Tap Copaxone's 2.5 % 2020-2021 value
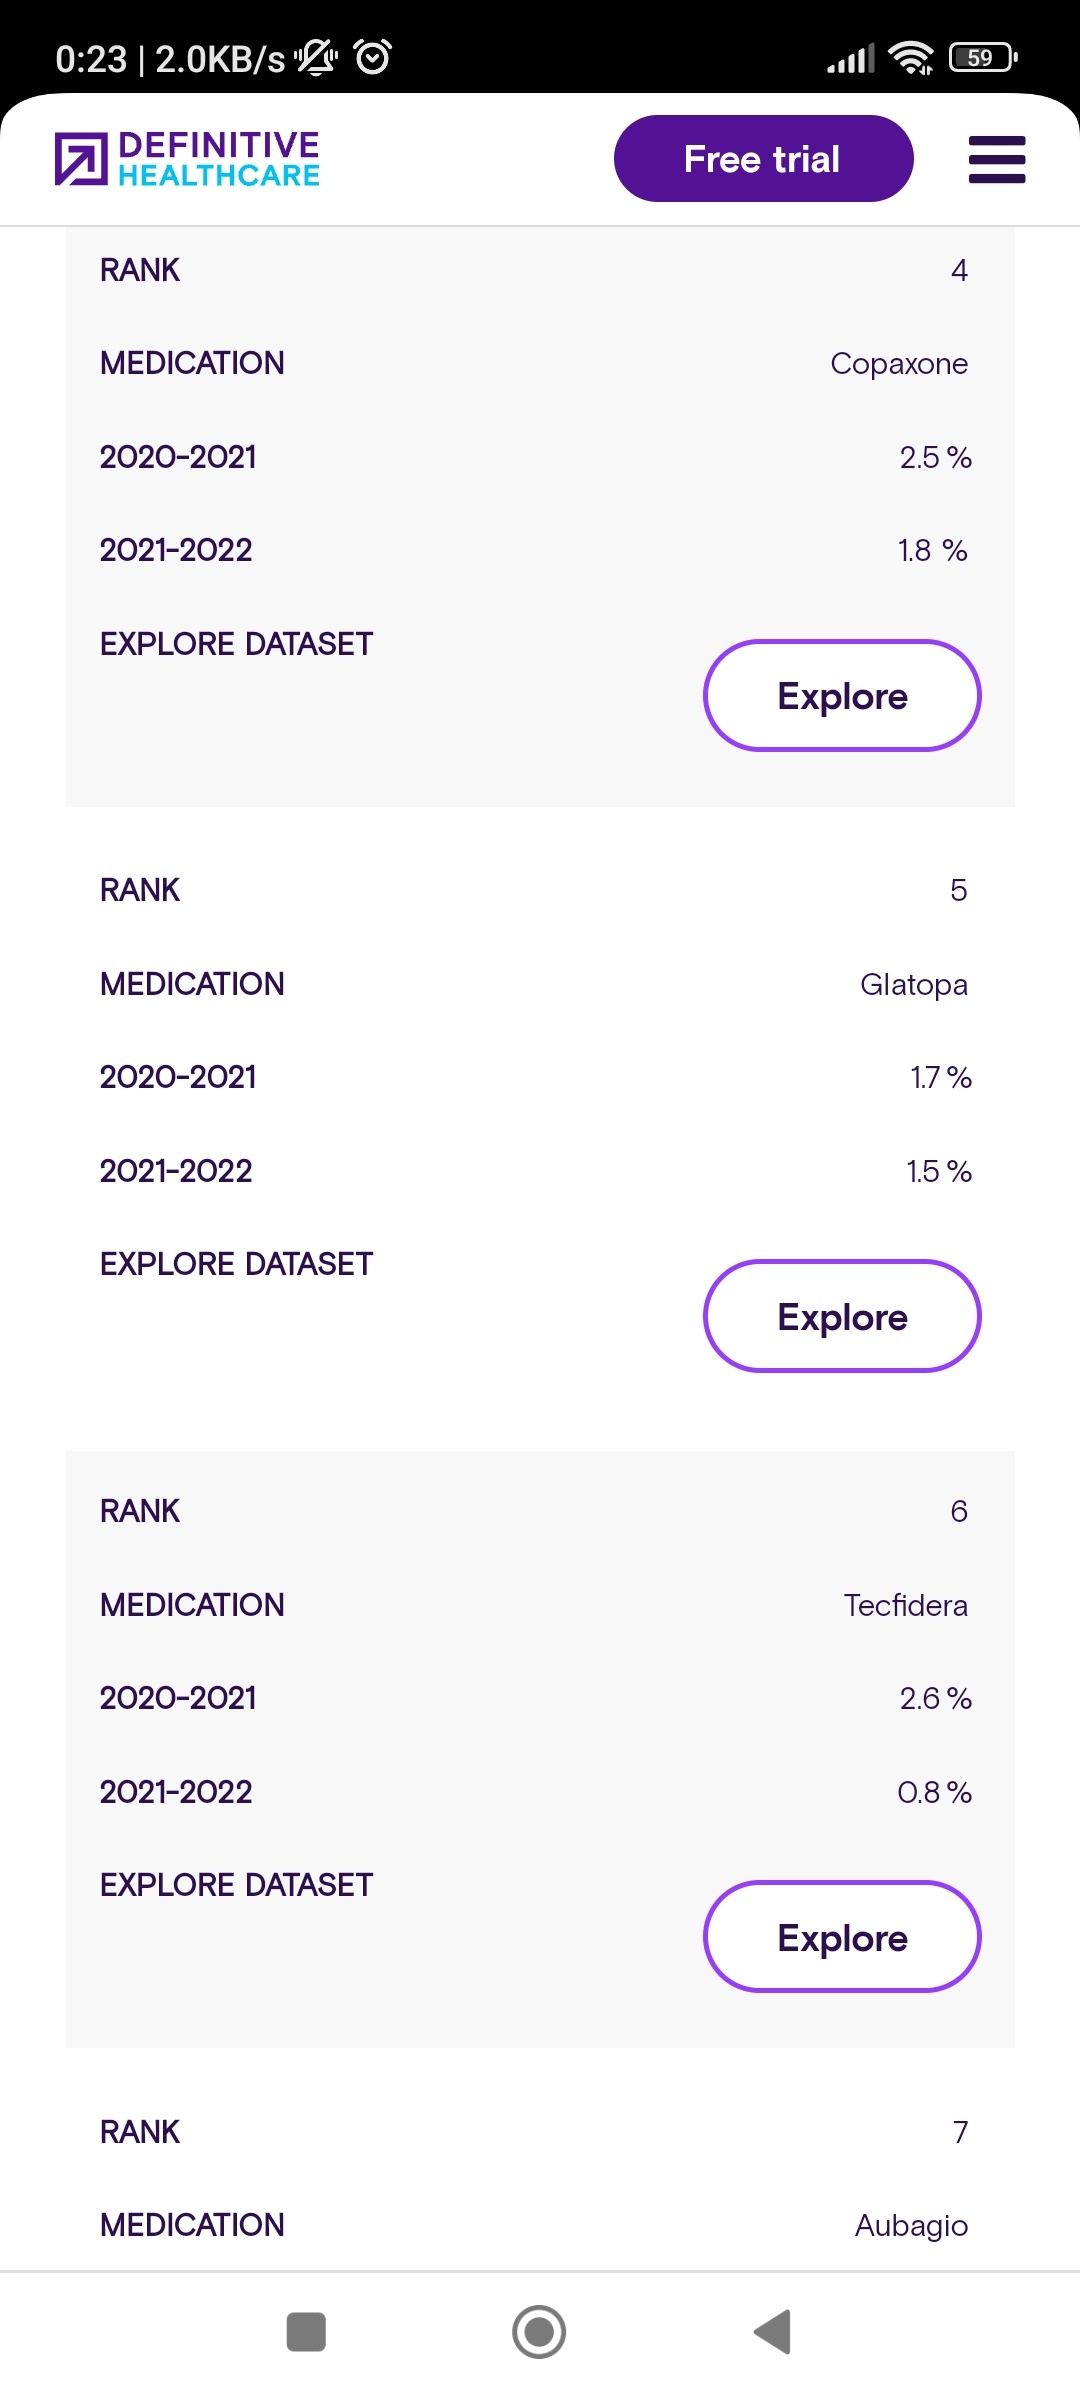The height and width of the screenshot is (2400, 1080). 934,458
